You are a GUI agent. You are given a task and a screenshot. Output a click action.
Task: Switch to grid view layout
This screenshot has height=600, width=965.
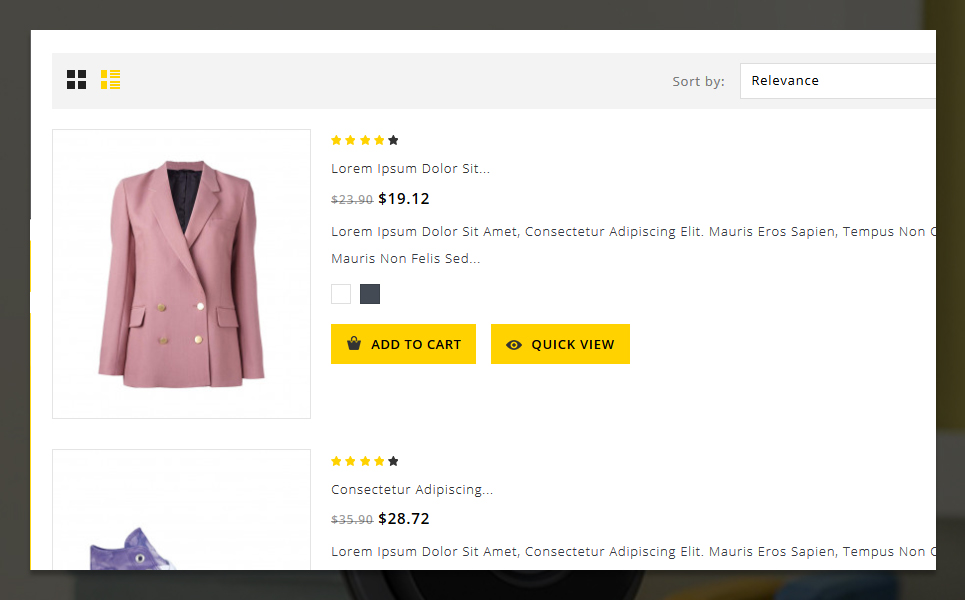76,79
